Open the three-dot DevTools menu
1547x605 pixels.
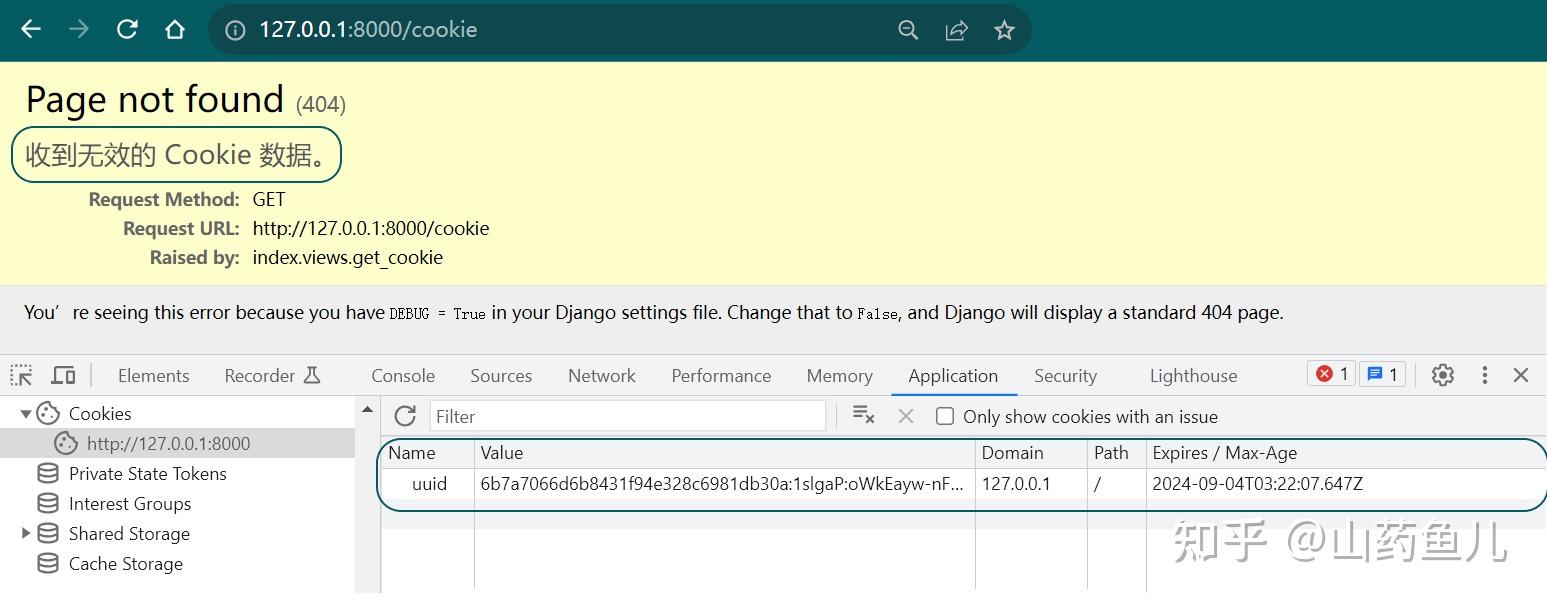tap(1485, 374)
